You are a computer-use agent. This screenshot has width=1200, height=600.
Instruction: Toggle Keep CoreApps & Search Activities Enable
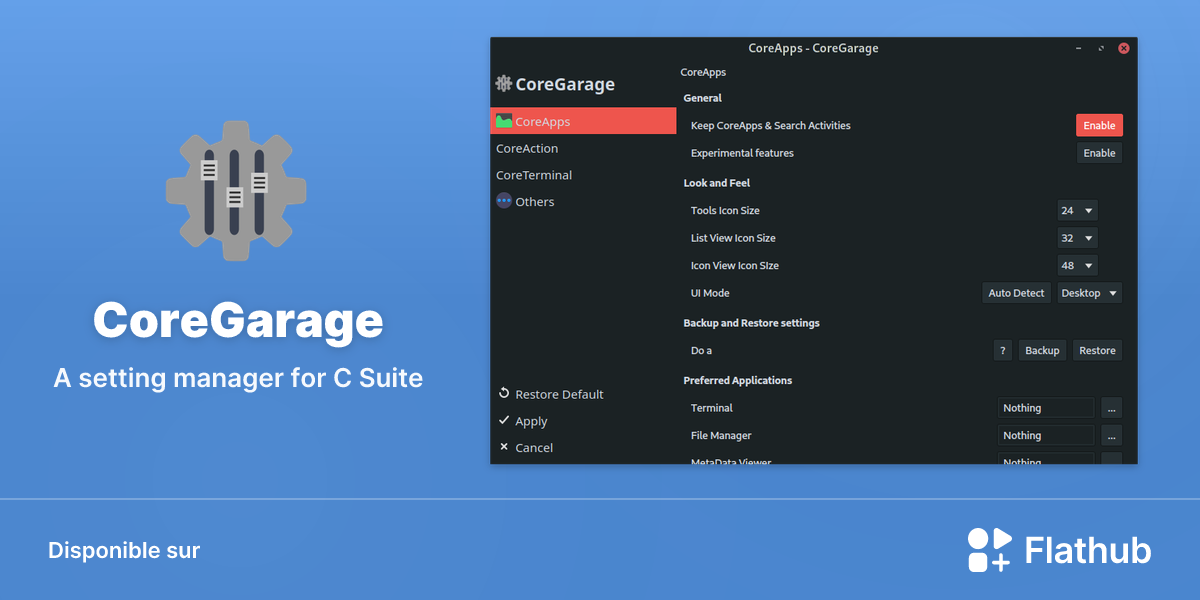tap(1099, 125)
